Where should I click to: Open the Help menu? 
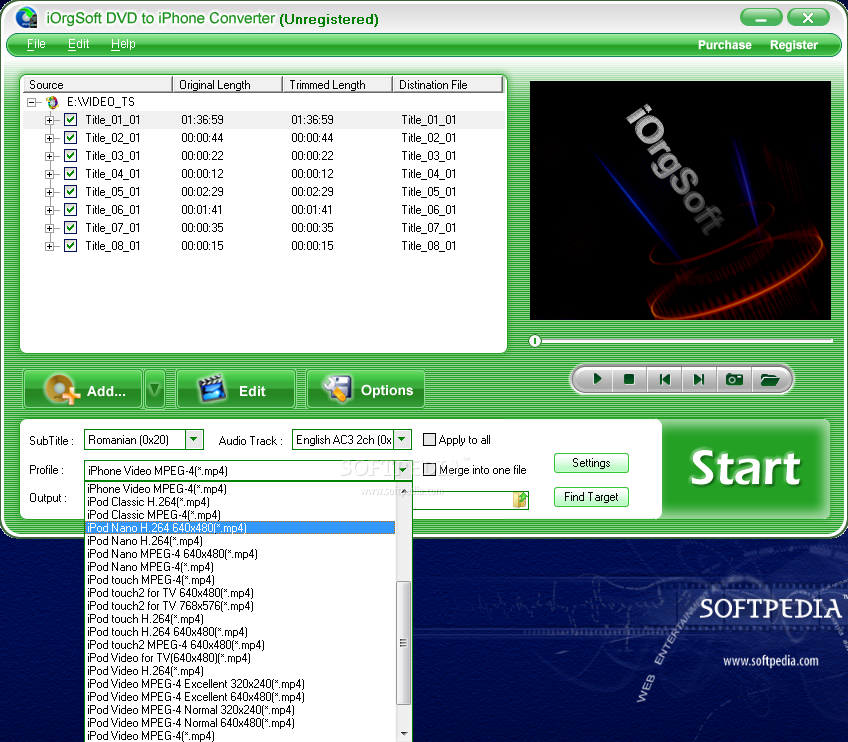point(123,44)
